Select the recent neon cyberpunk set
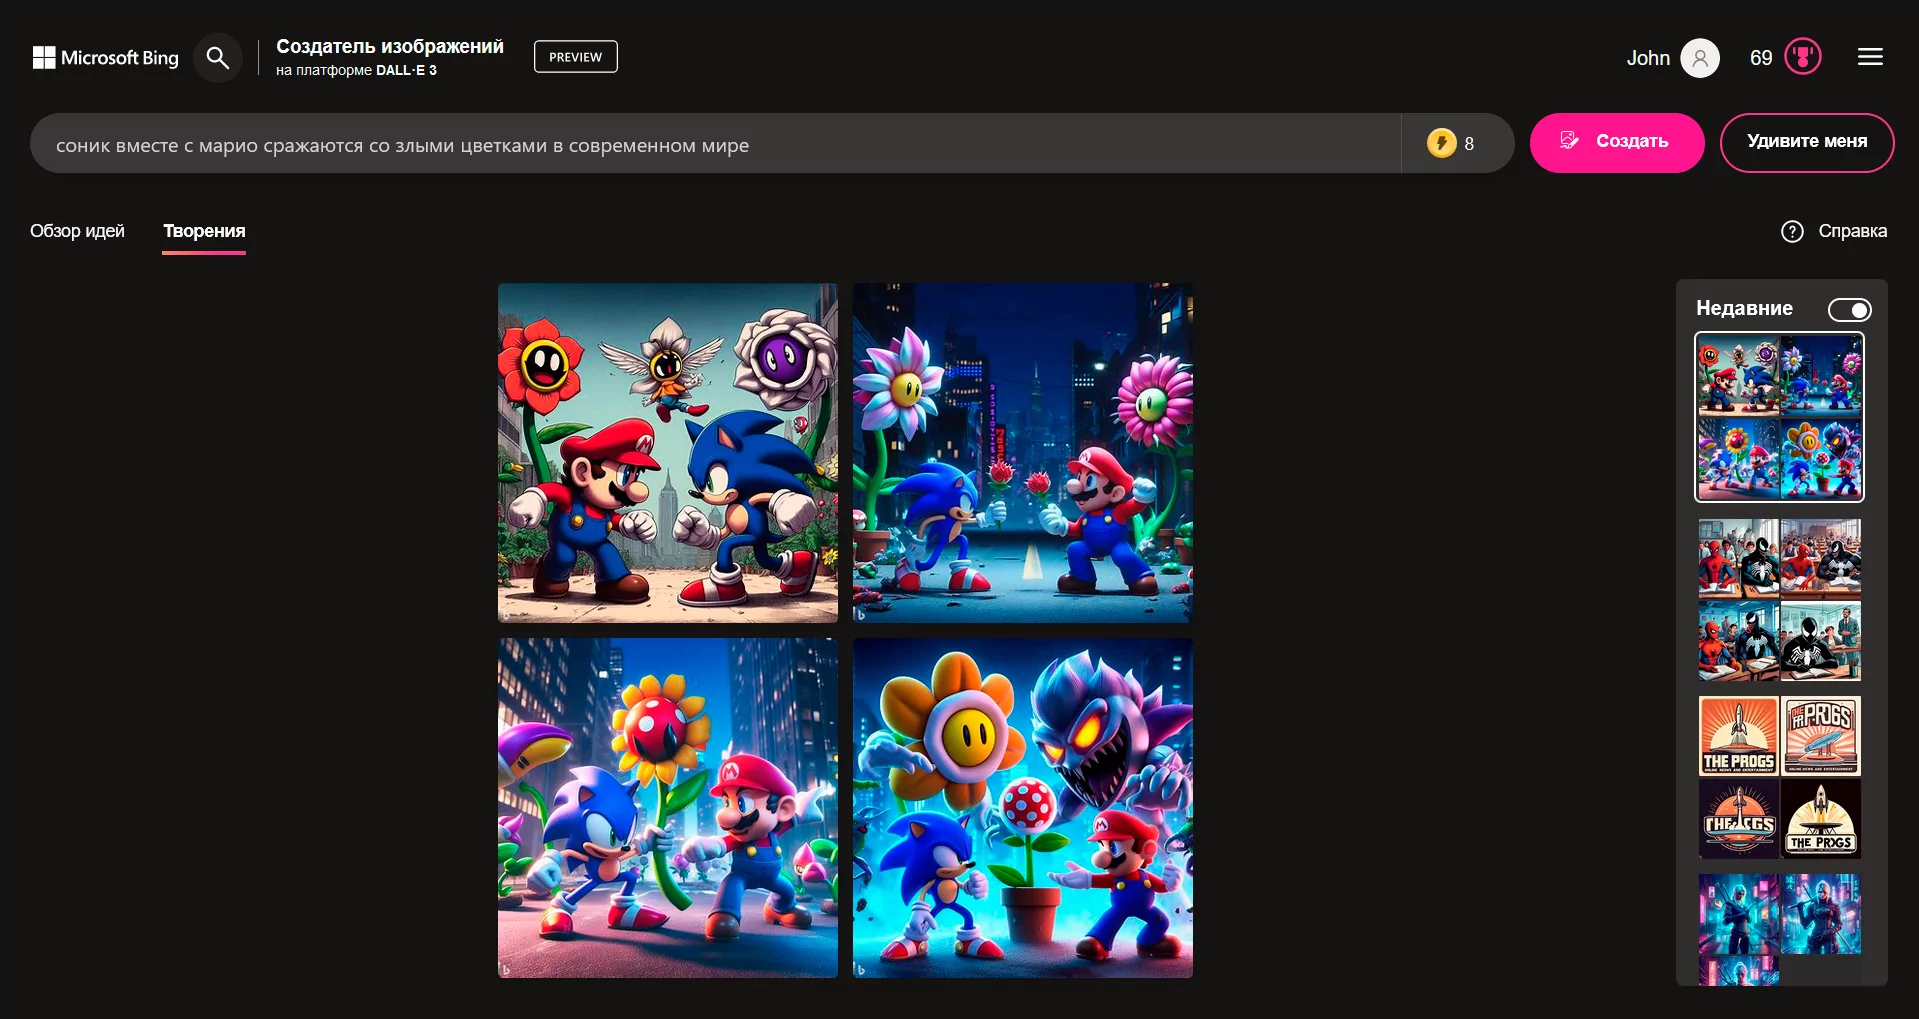 (1780, 929)
